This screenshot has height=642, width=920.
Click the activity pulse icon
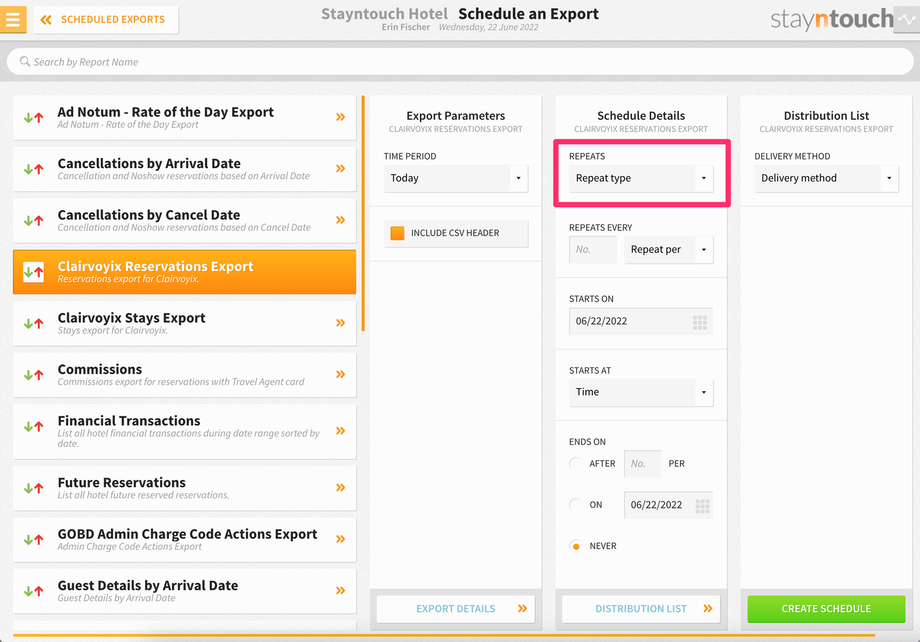[907, 19]
